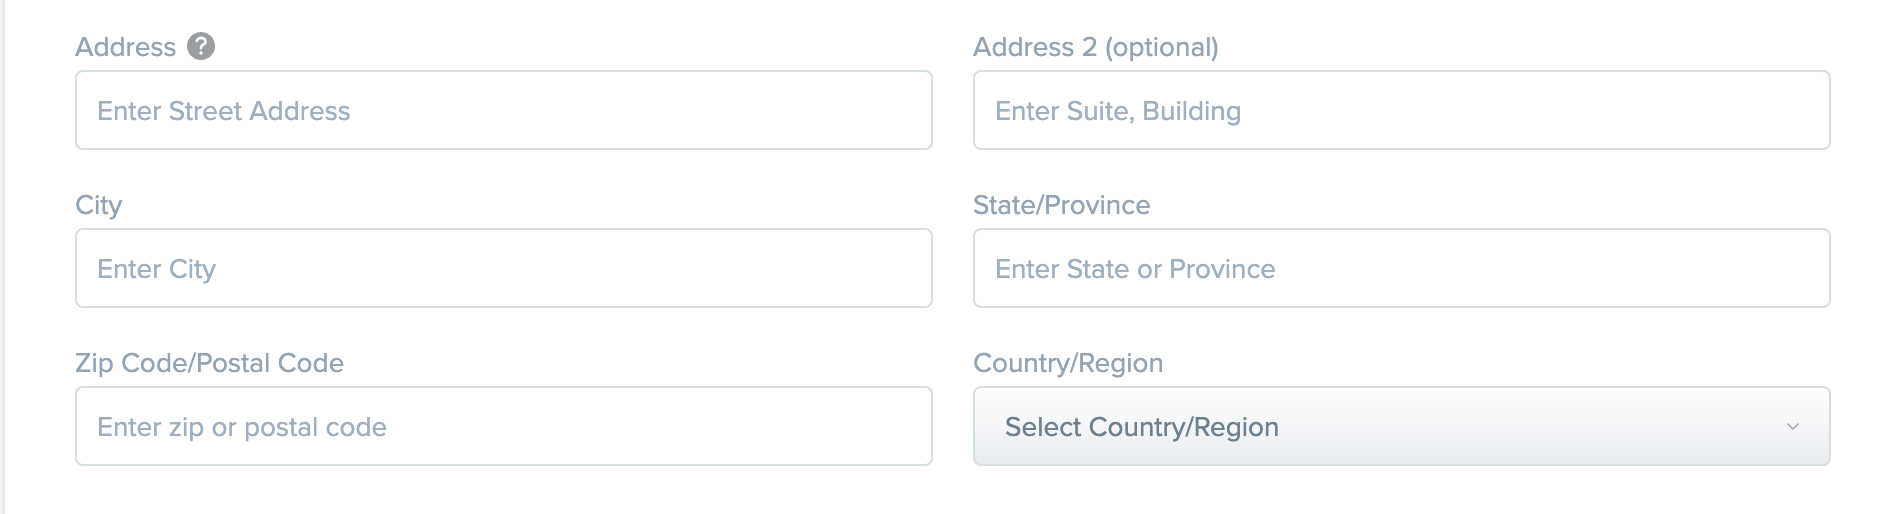This screenshot has width=1888, height=514.
Task: Focus the Enter Street Address field
Action: (504, 110)
